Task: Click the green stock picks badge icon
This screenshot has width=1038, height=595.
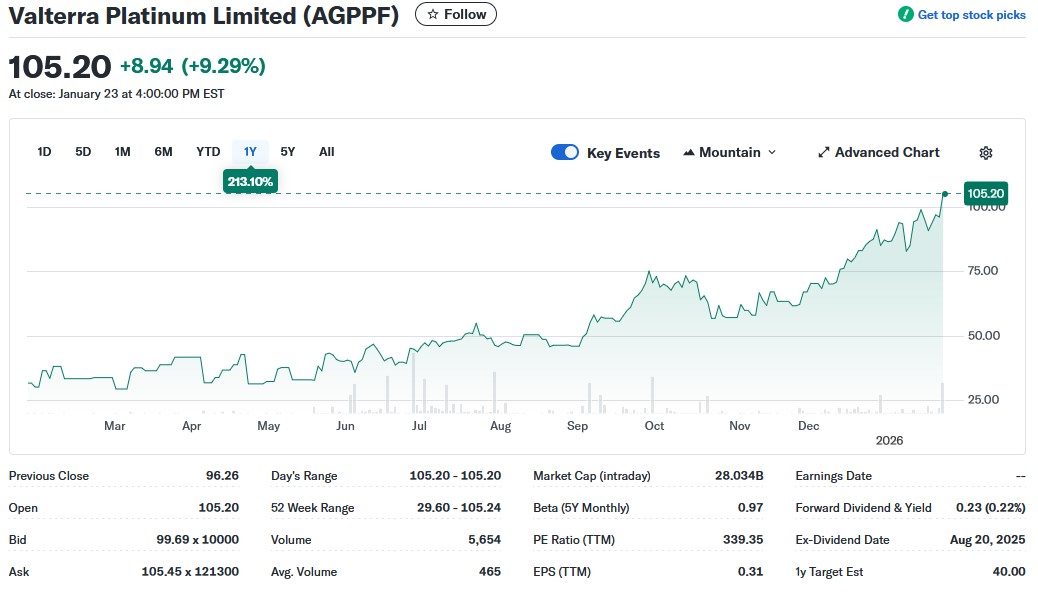Action: pyautogui.click(x=906, y=15)
